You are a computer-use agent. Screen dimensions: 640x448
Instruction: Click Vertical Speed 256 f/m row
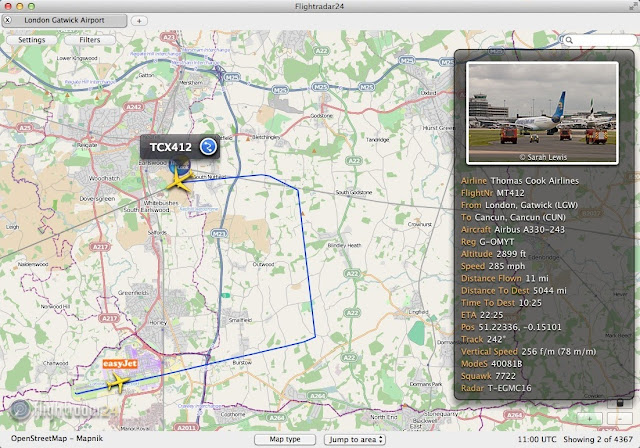pyautogui.click(x=529, y=352)
